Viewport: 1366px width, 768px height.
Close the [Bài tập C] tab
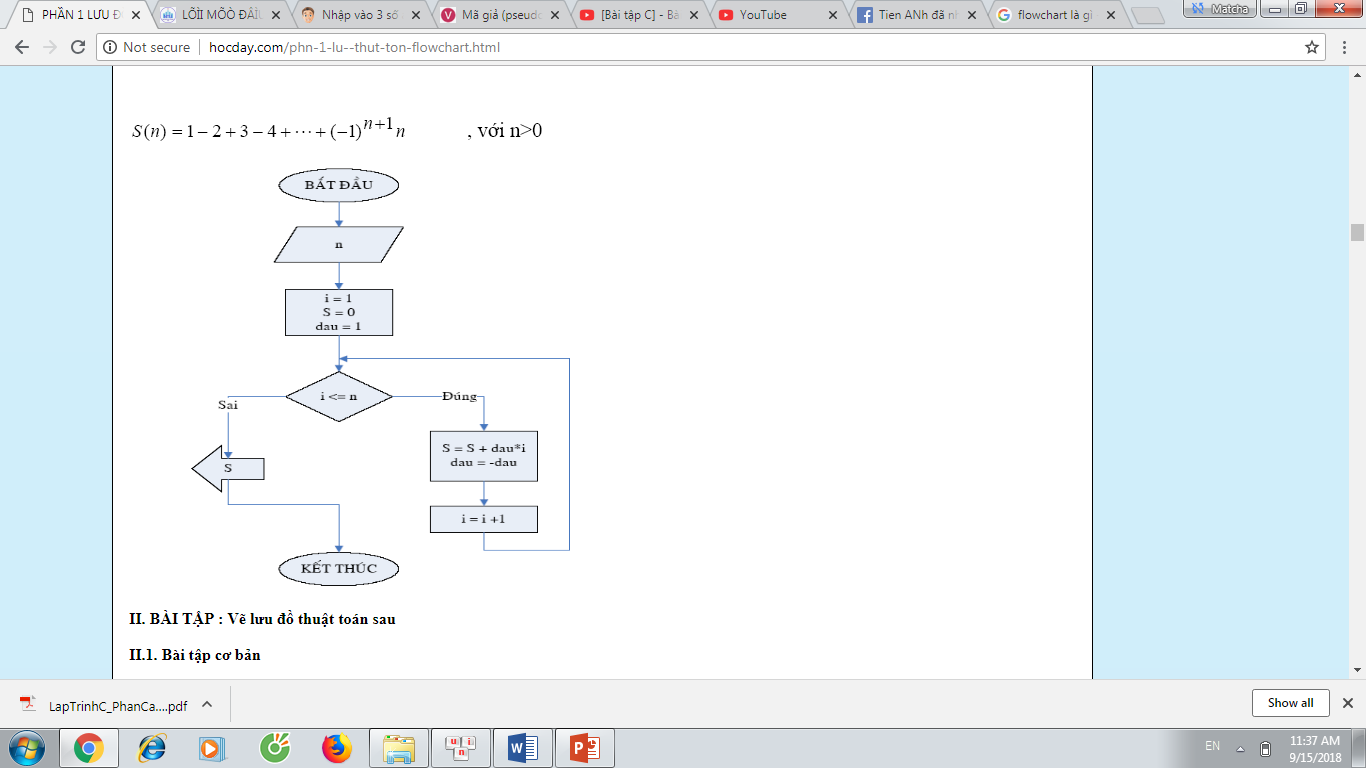pos(696,16)
